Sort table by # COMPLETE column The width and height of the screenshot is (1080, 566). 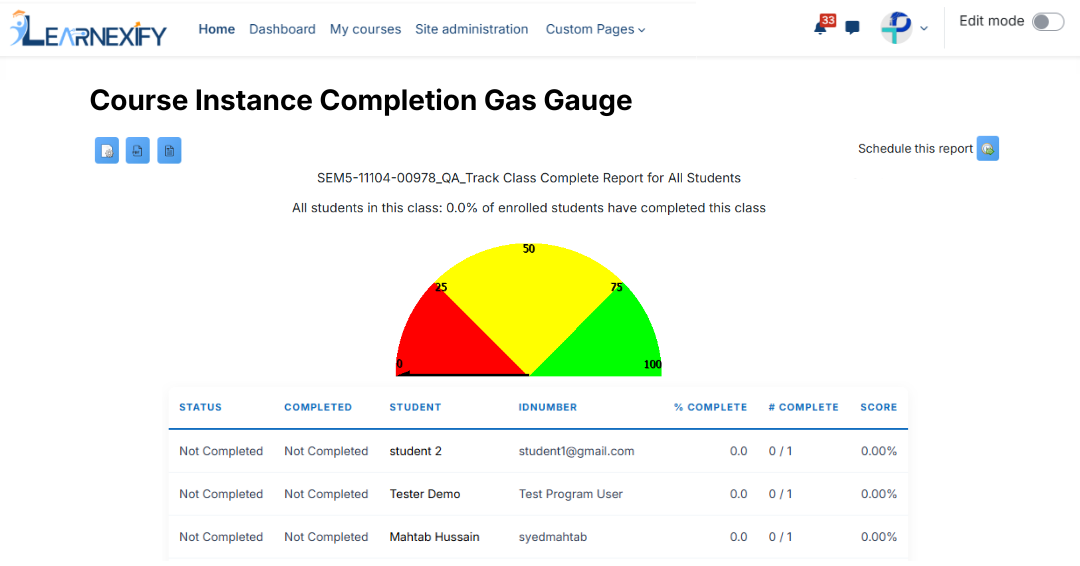pos(803,407)
